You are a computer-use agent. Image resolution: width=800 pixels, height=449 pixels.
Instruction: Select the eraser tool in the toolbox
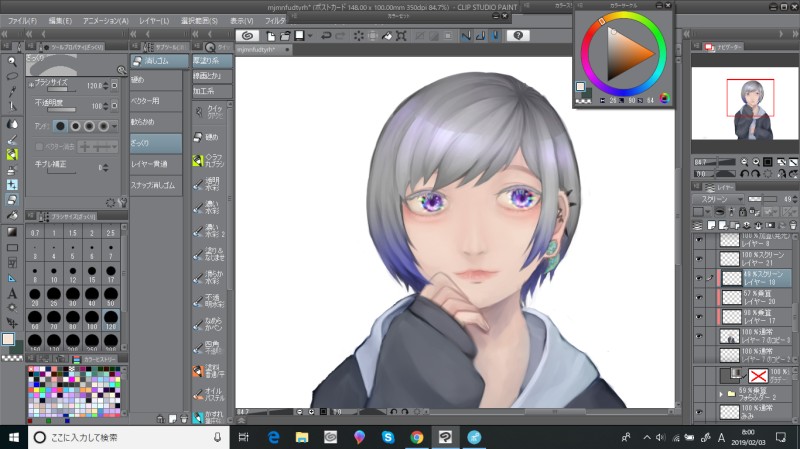point(12,199)
